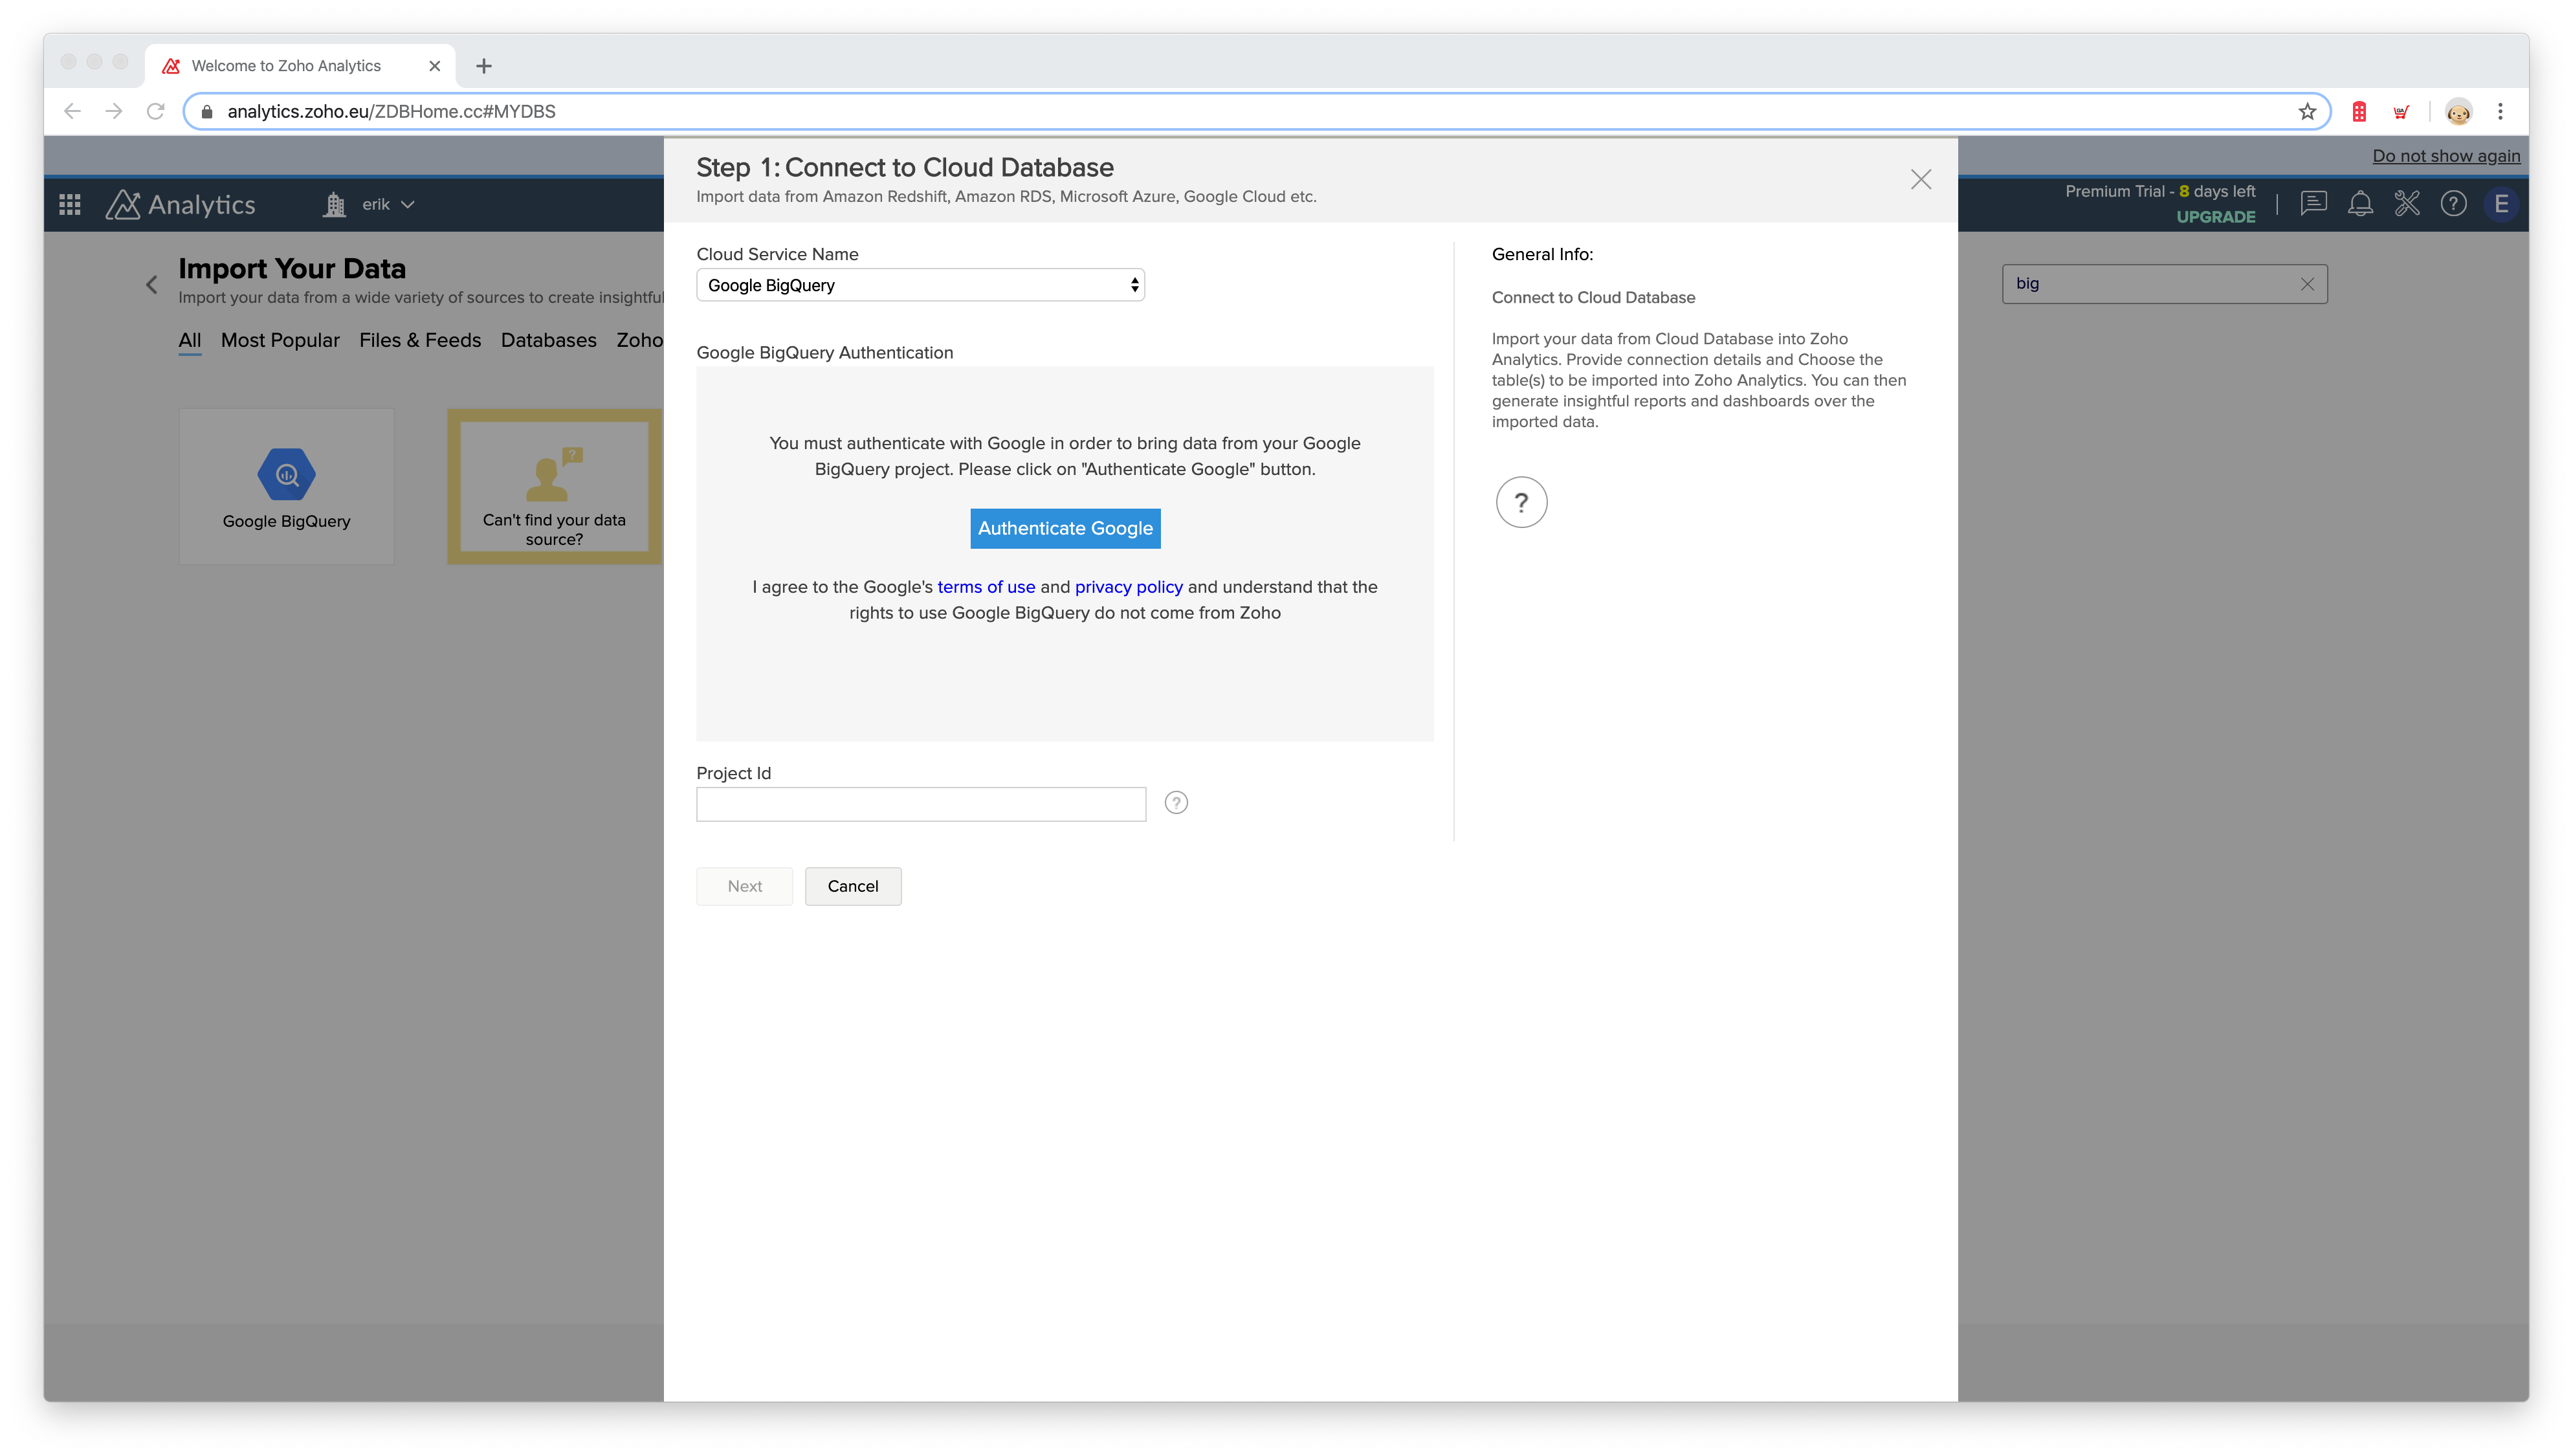
Task: Select the Files & Feeds tab
Action: coord(420,340)
